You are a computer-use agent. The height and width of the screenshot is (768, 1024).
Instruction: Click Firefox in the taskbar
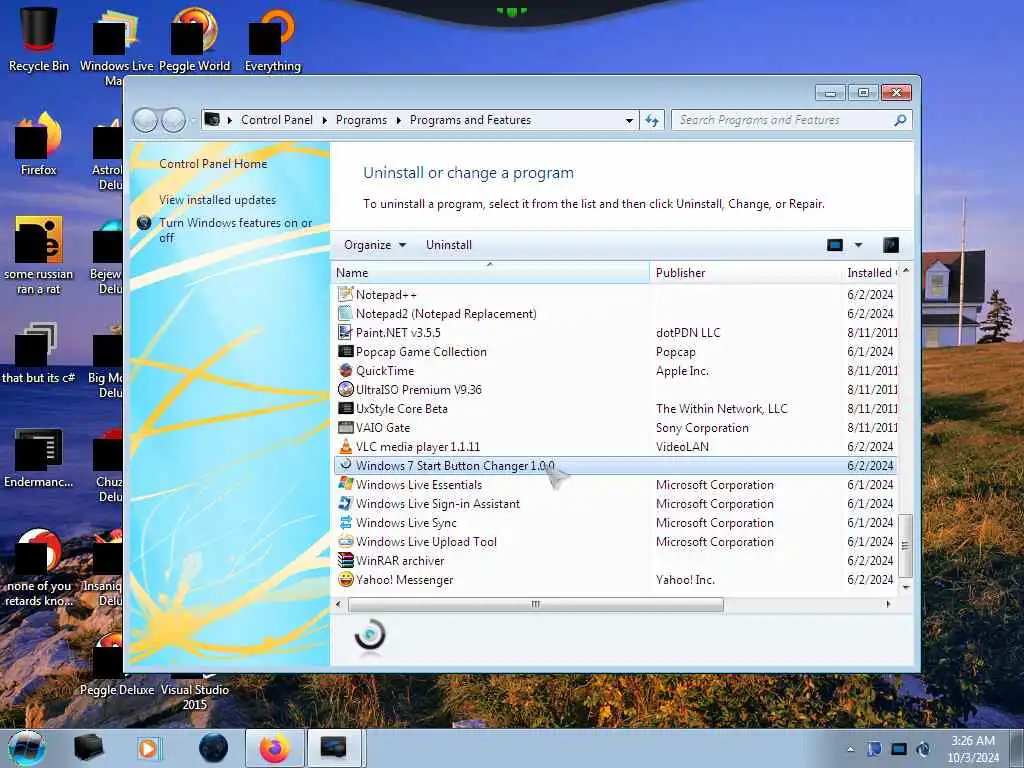pyautogui.click(x=274, y=748)
